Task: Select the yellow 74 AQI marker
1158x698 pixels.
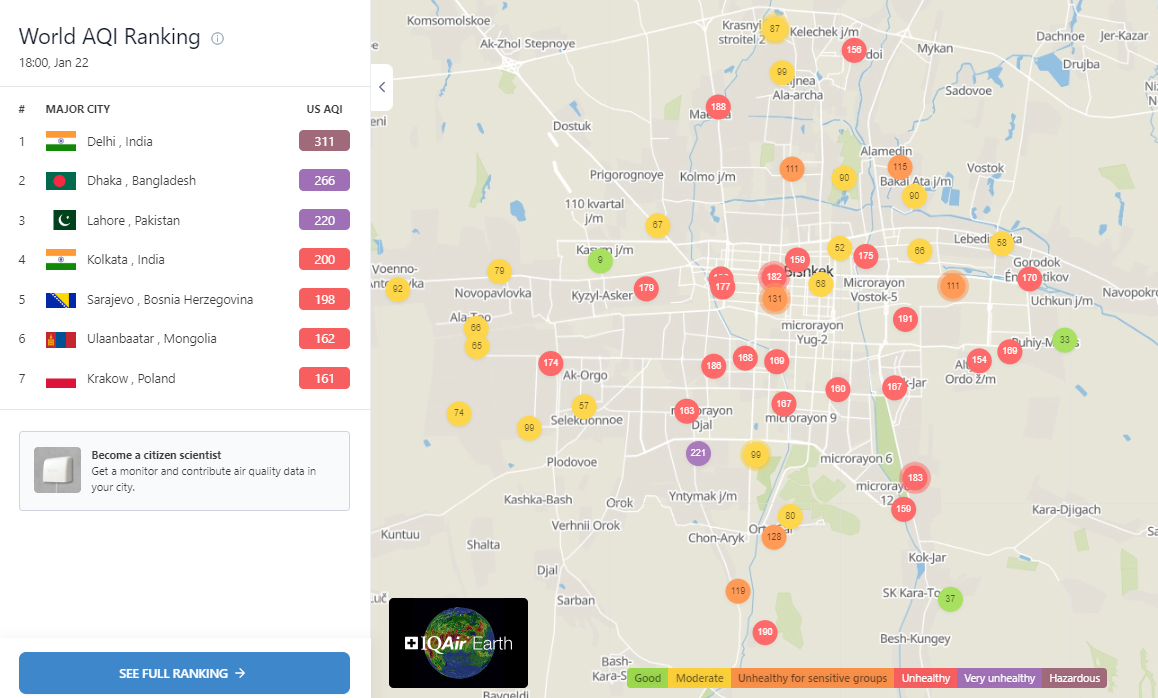Action: tap(459, 413)
